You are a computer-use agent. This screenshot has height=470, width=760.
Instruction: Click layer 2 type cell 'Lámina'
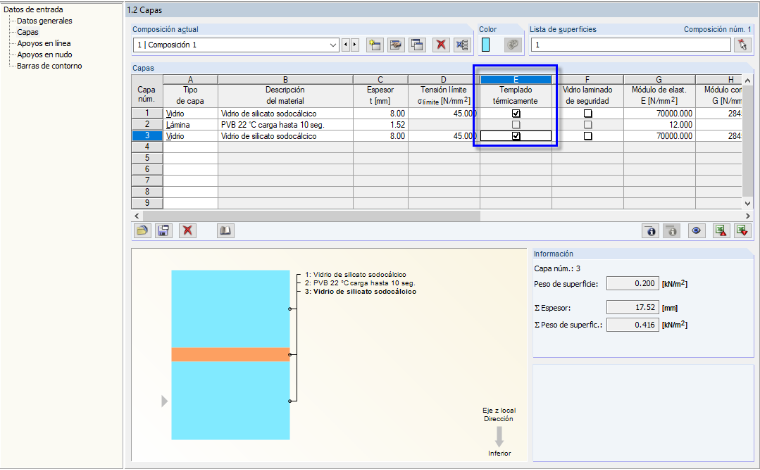point(190,125)
